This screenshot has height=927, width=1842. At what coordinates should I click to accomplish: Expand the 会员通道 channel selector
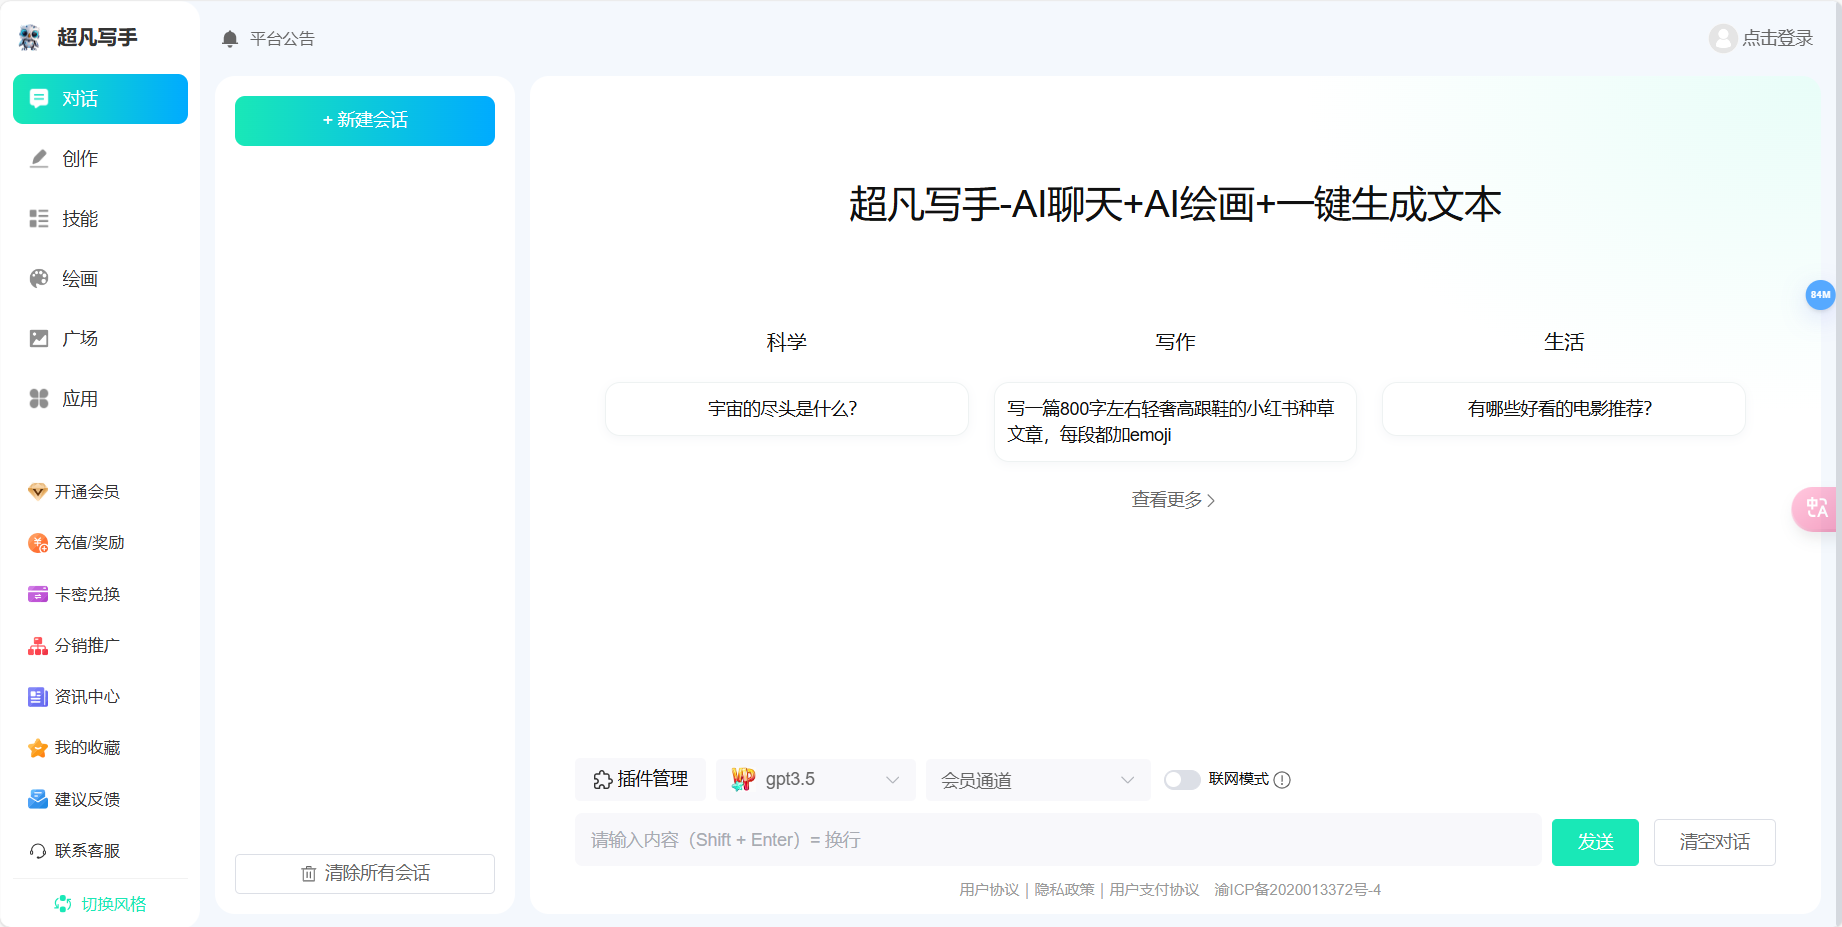click(x=1037, y=779)
